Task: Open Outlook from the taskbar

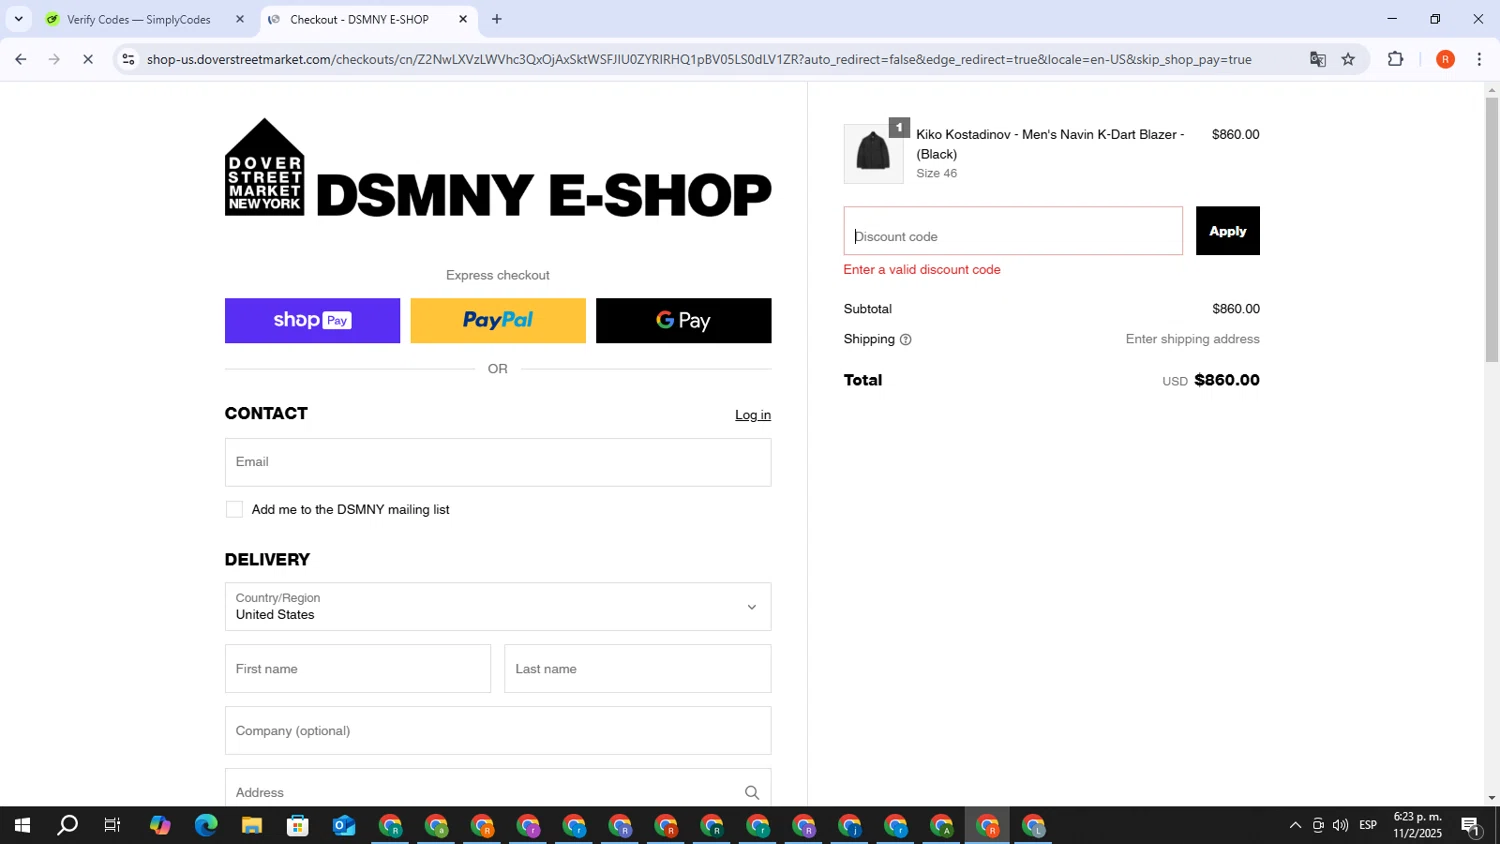Action: pos(344,826)
